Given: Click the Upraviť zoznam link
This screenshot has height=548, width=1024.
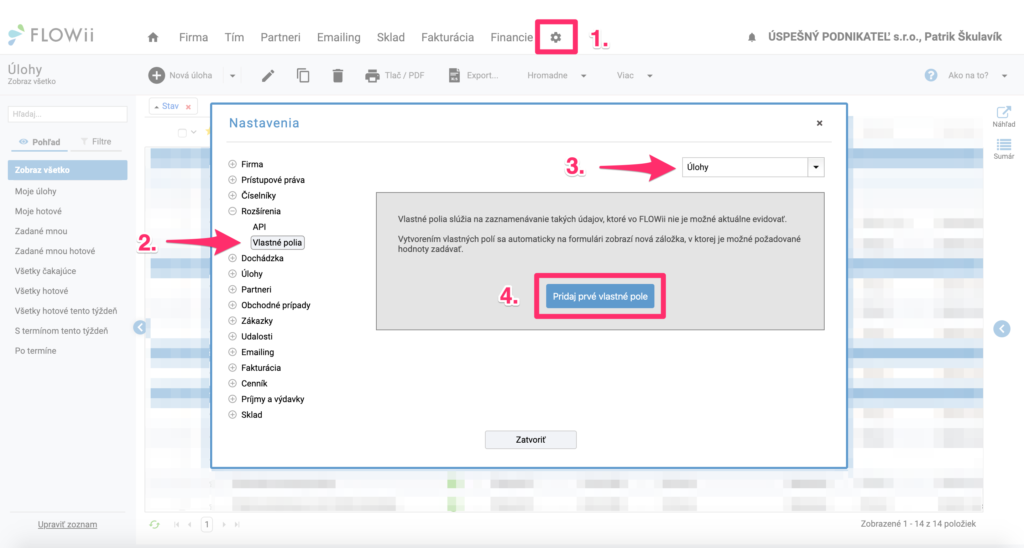Looking at the screenshot, I should pyautogui.click(x=67, y=524).
